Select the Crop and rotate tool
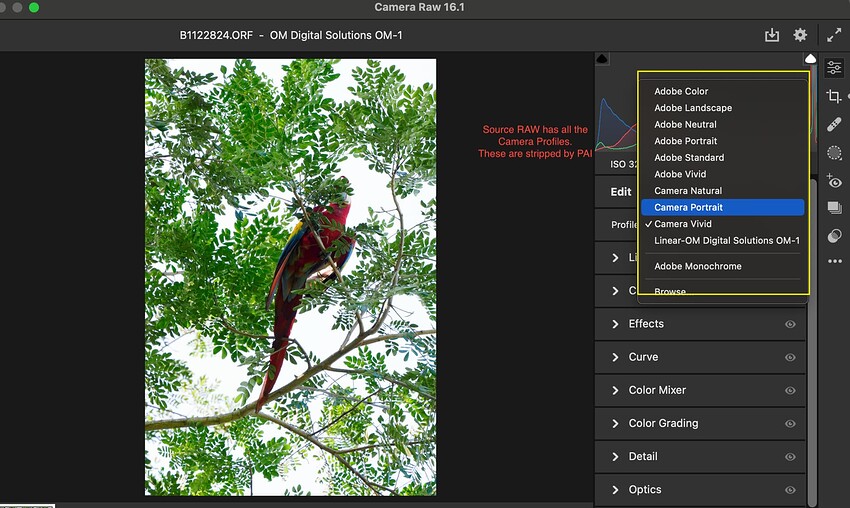 tap(834, 97)
